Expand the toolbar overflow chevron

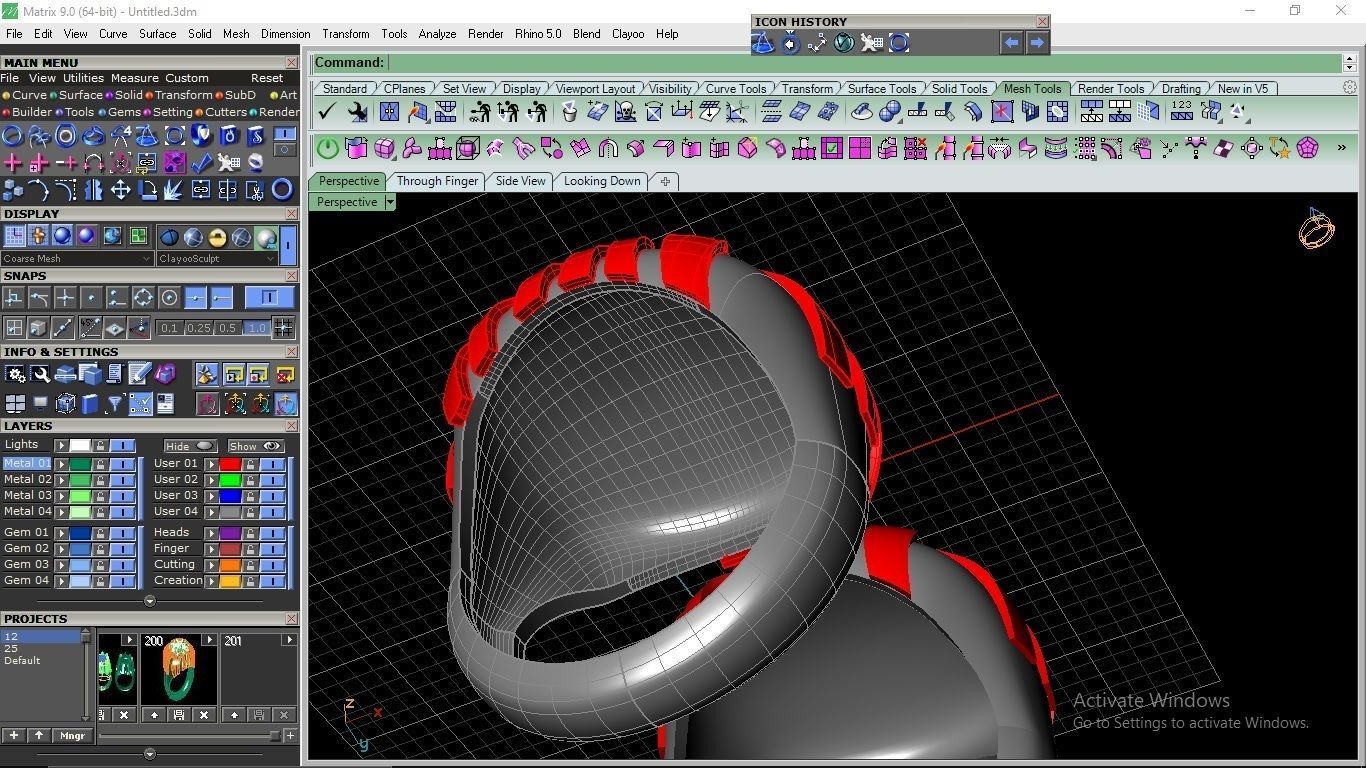(x=1341, y=148)
